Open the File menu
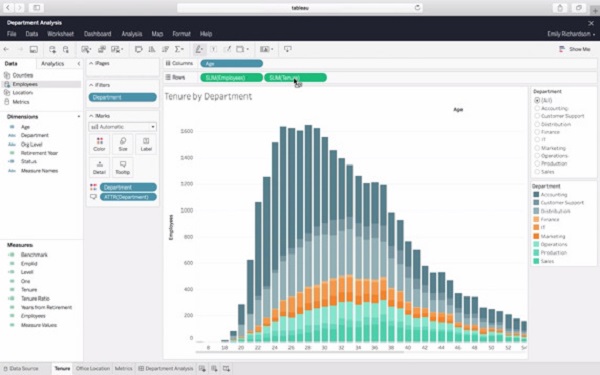This screenshot has height=375, width=600. [11, 34]
